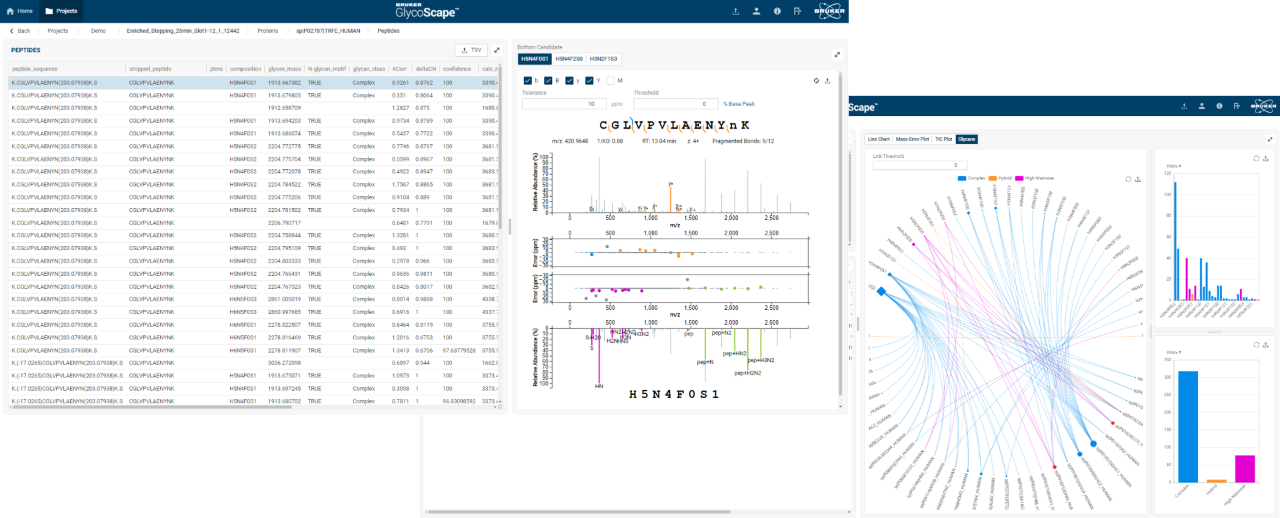Sort by confidence column header
Screen dimensions: 1280x518
pos(459,68)
